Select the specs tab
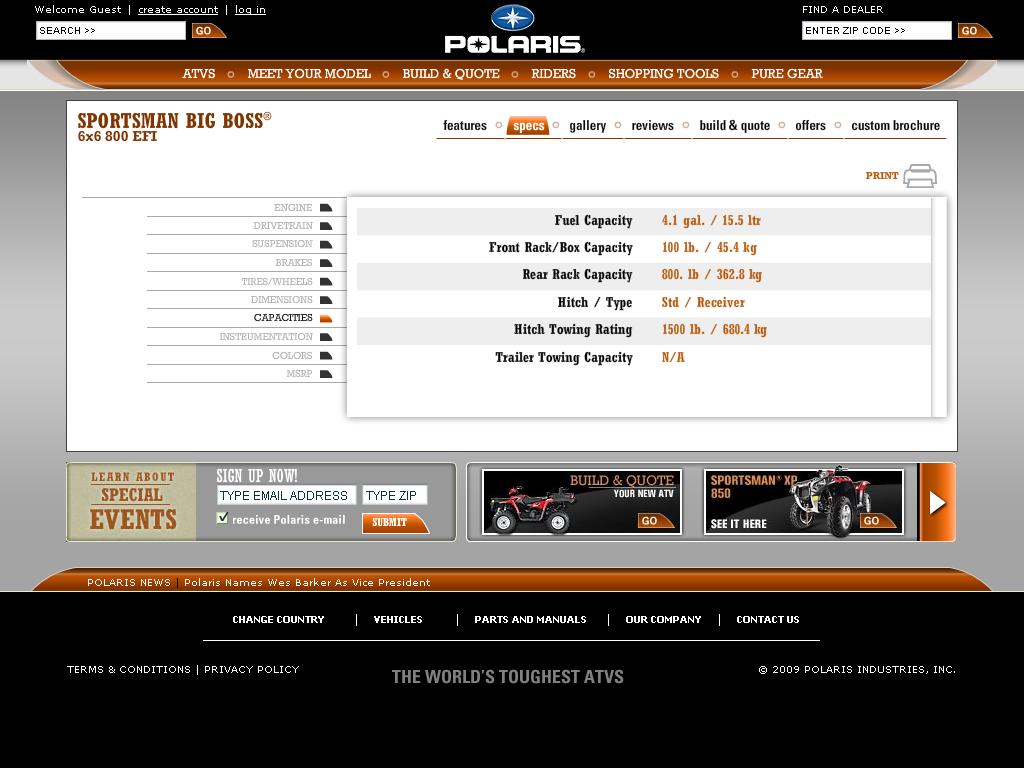The height and width of the screenshot is (768, 1024). tap(528, 125)
